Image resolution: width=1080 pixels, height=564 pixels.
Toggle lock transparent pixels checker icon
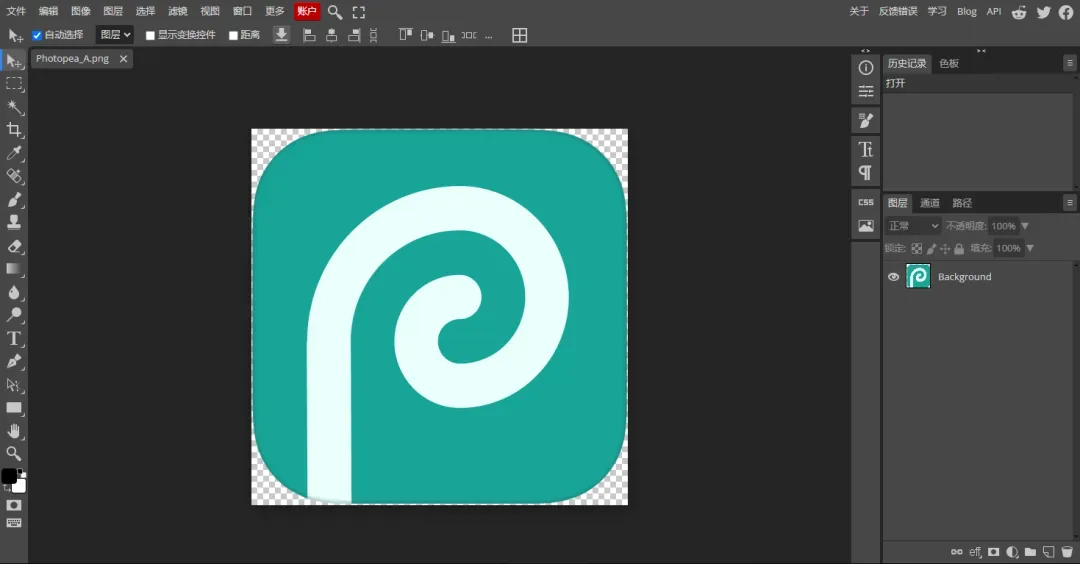917,249
